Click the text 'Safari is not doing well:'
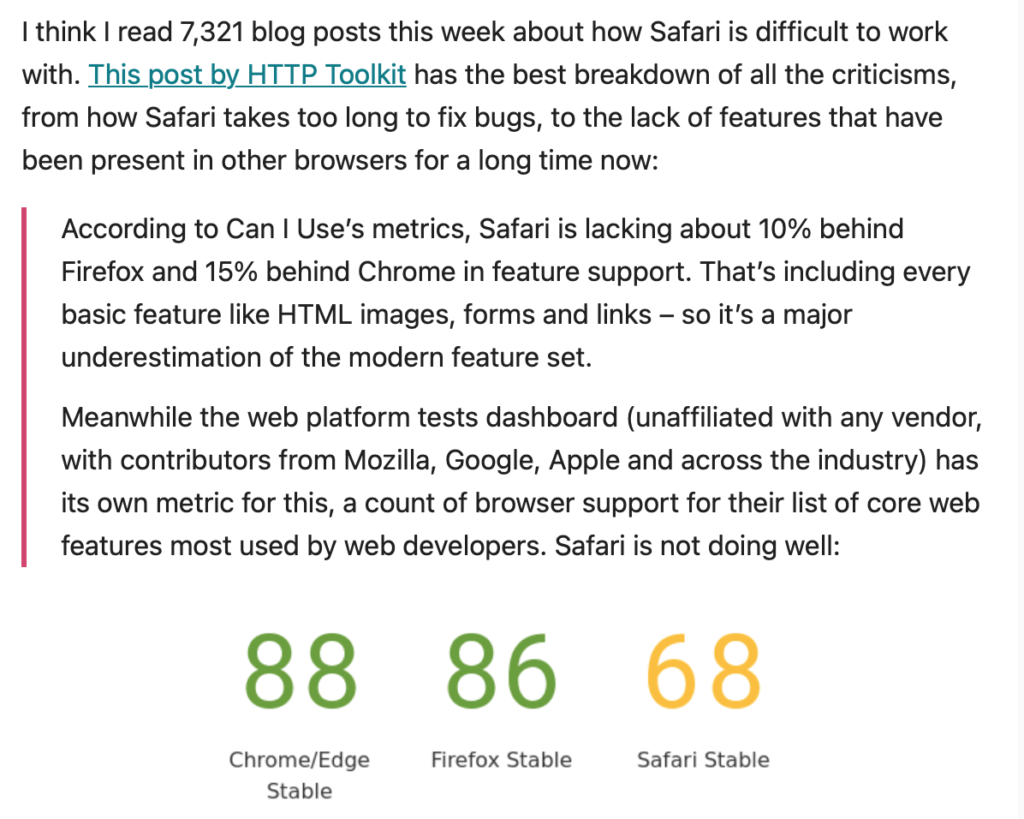Screen dimensions: 1024x819 tap(697, 546)
